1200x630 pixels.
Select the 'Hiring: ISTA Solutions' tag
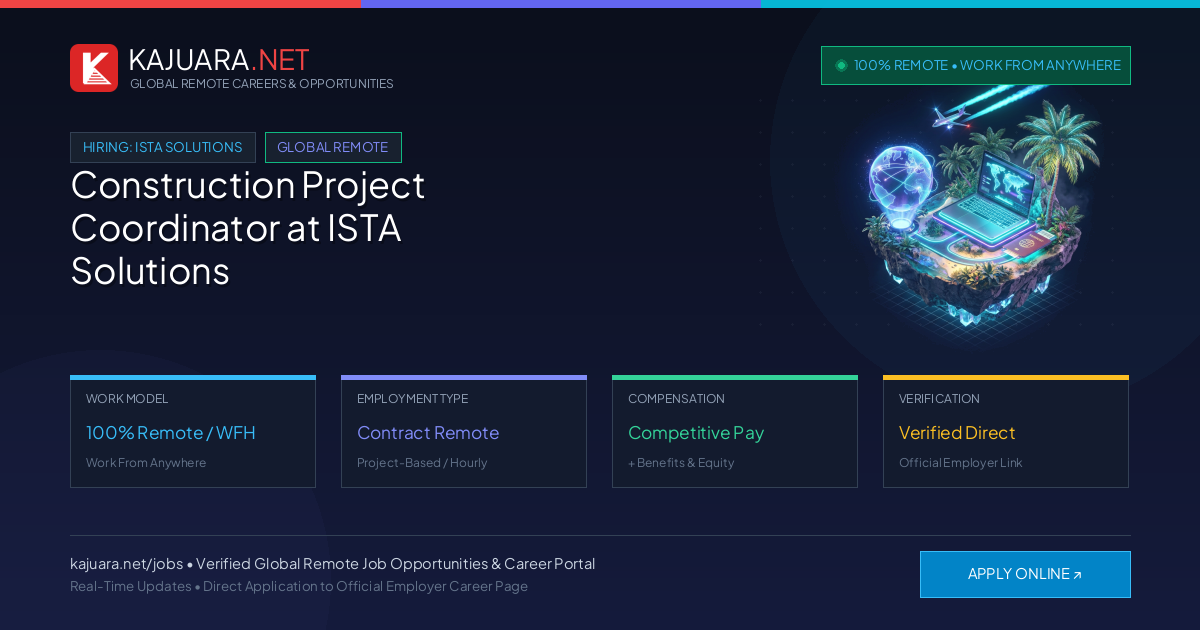click(163, 147)
